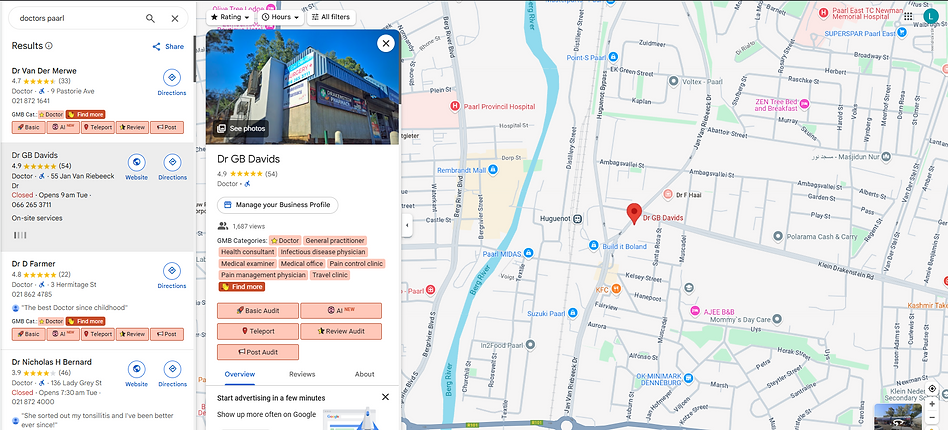948x430 pixels.
Task: Open the Rating filter dropdown
Action: 230,18
